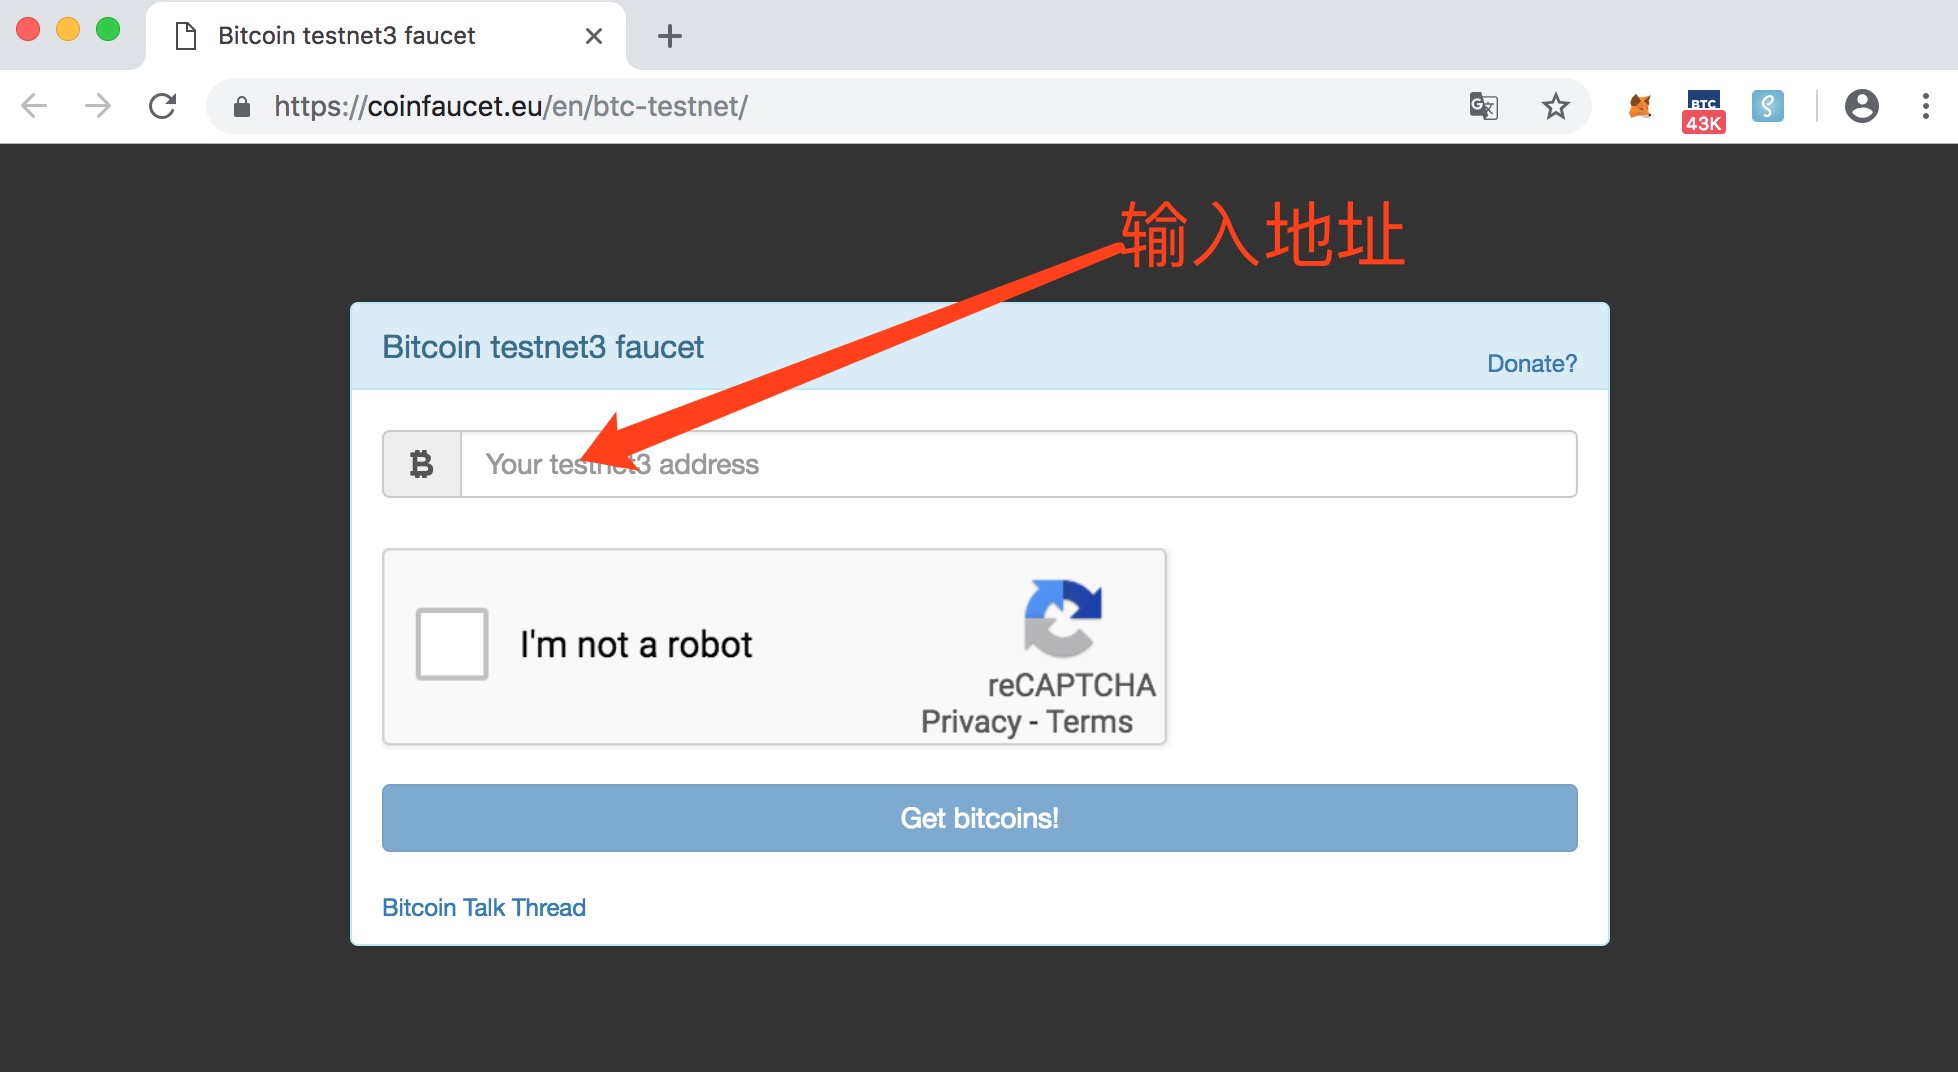Open the MetaMask fox extension

1640,106
